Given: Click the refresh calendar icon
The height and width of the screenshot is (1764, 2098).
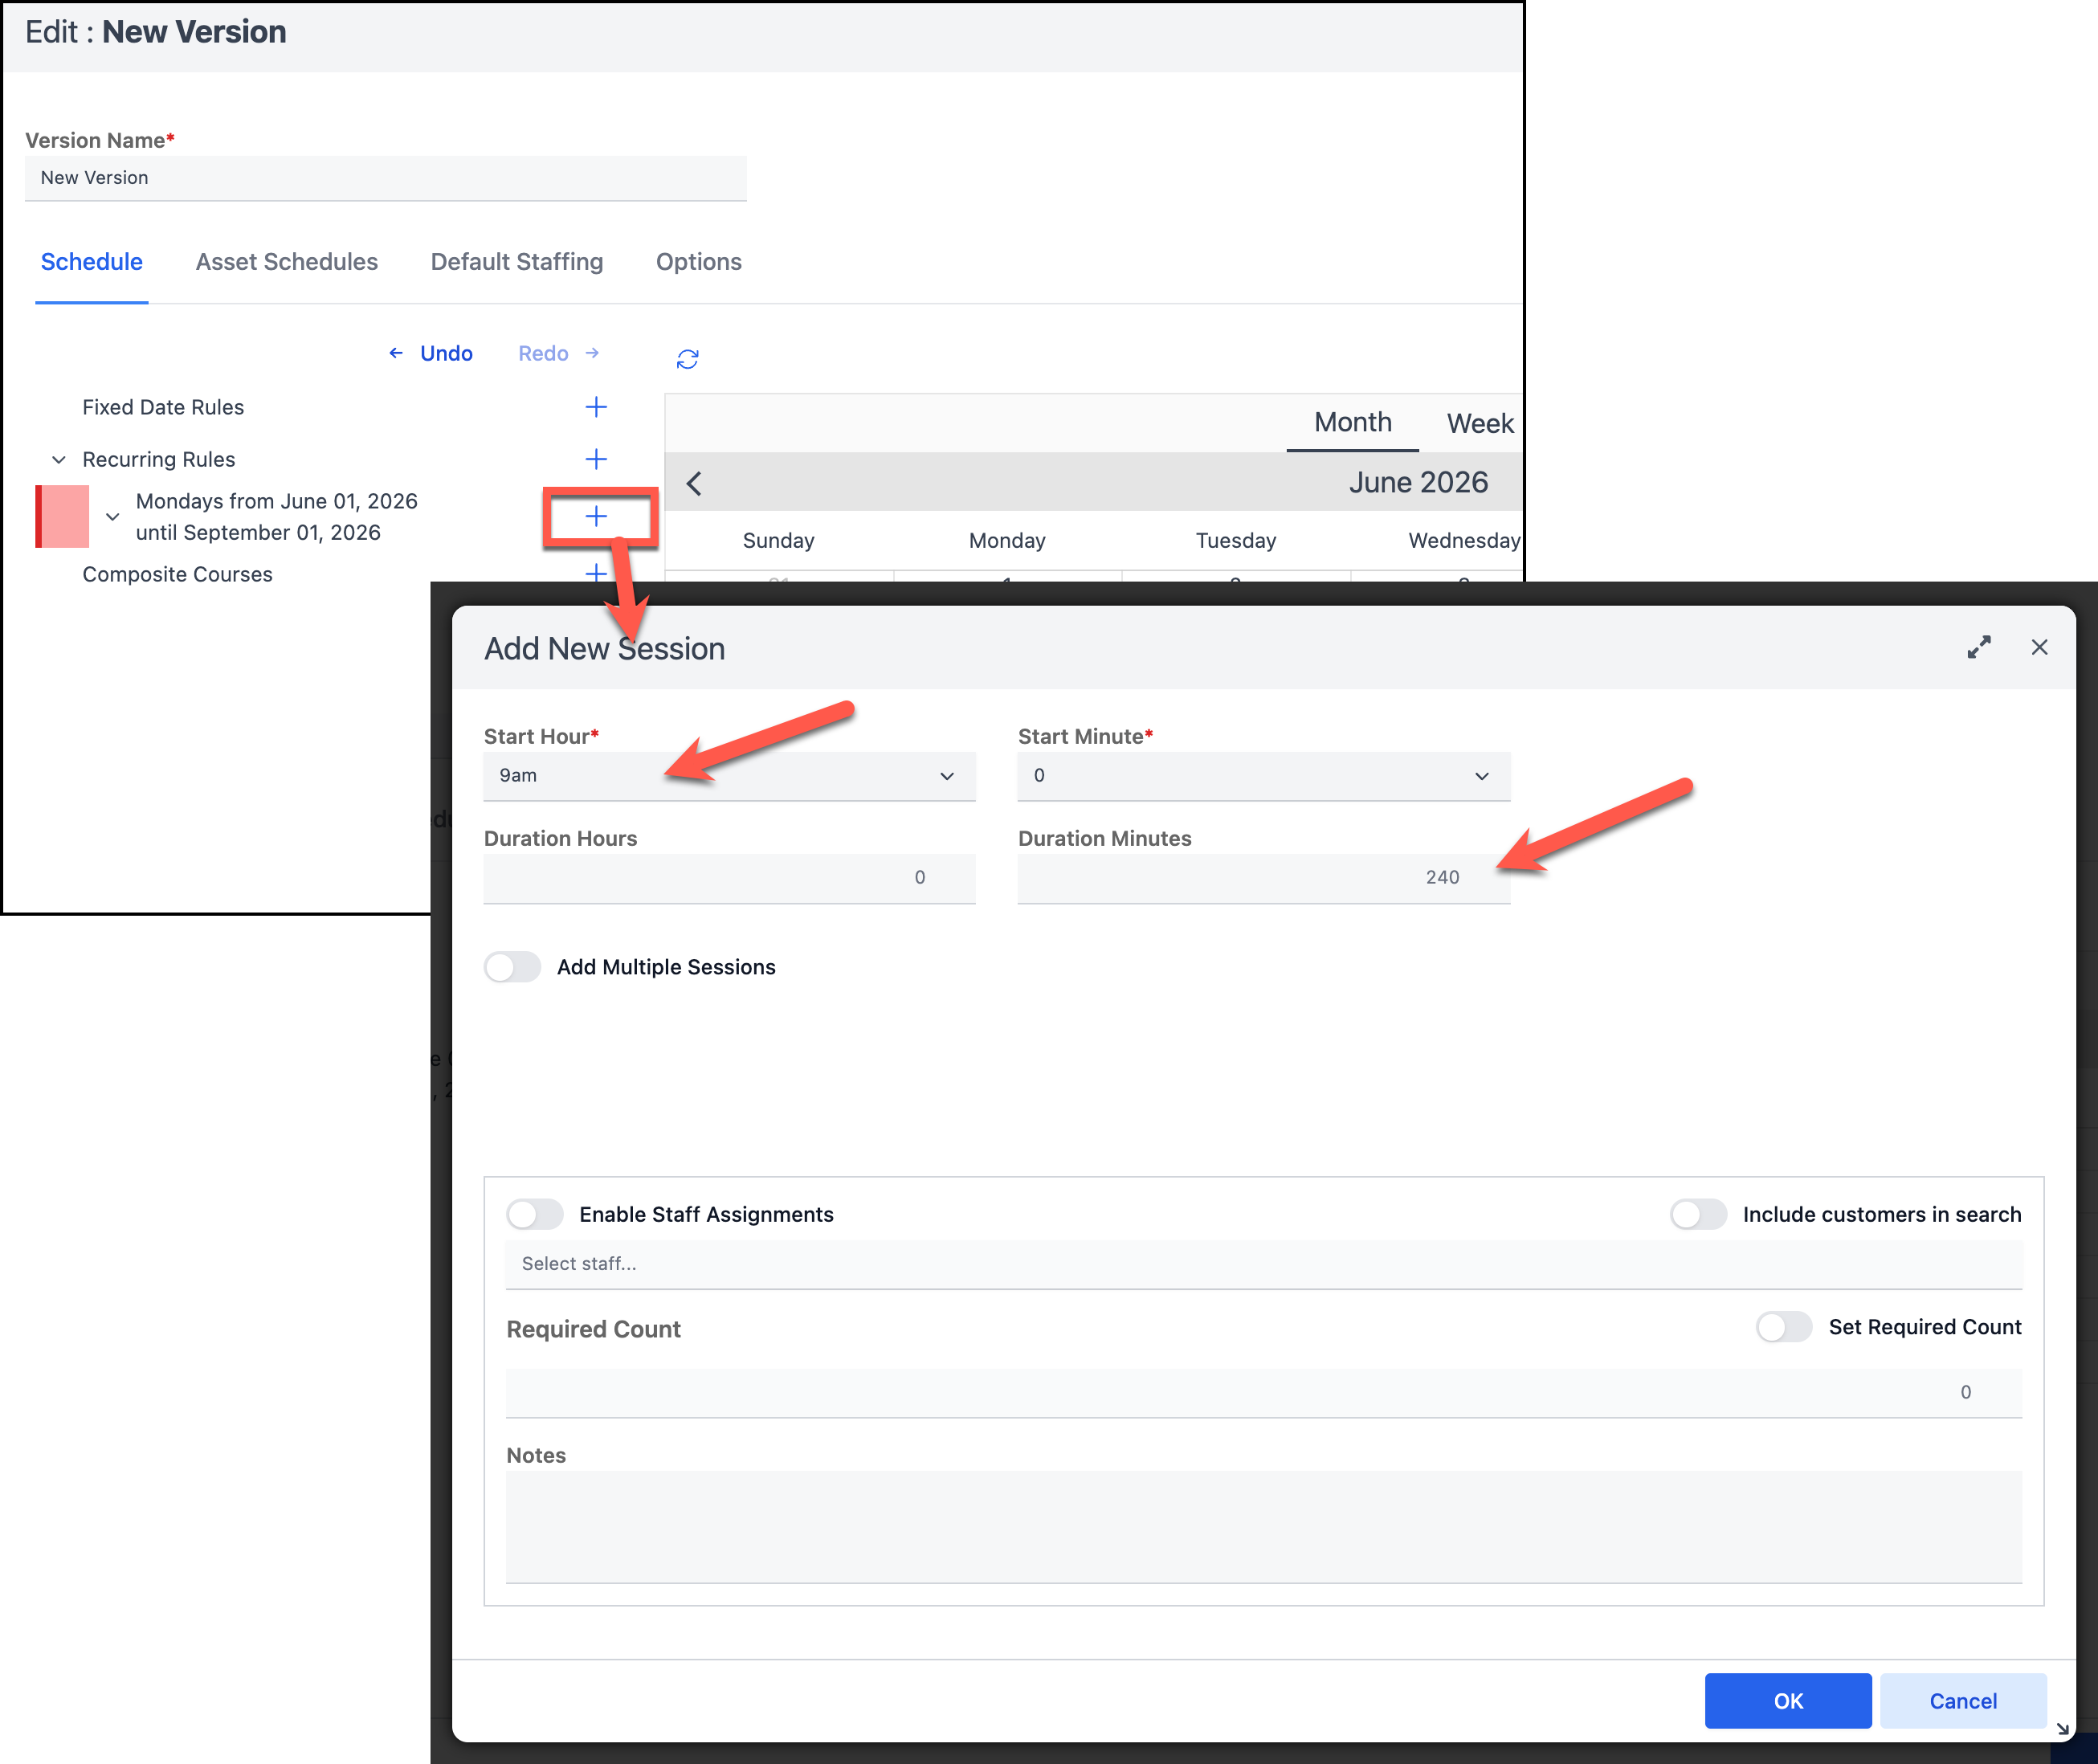Looking at the screenshot, I should coord(687,358).
